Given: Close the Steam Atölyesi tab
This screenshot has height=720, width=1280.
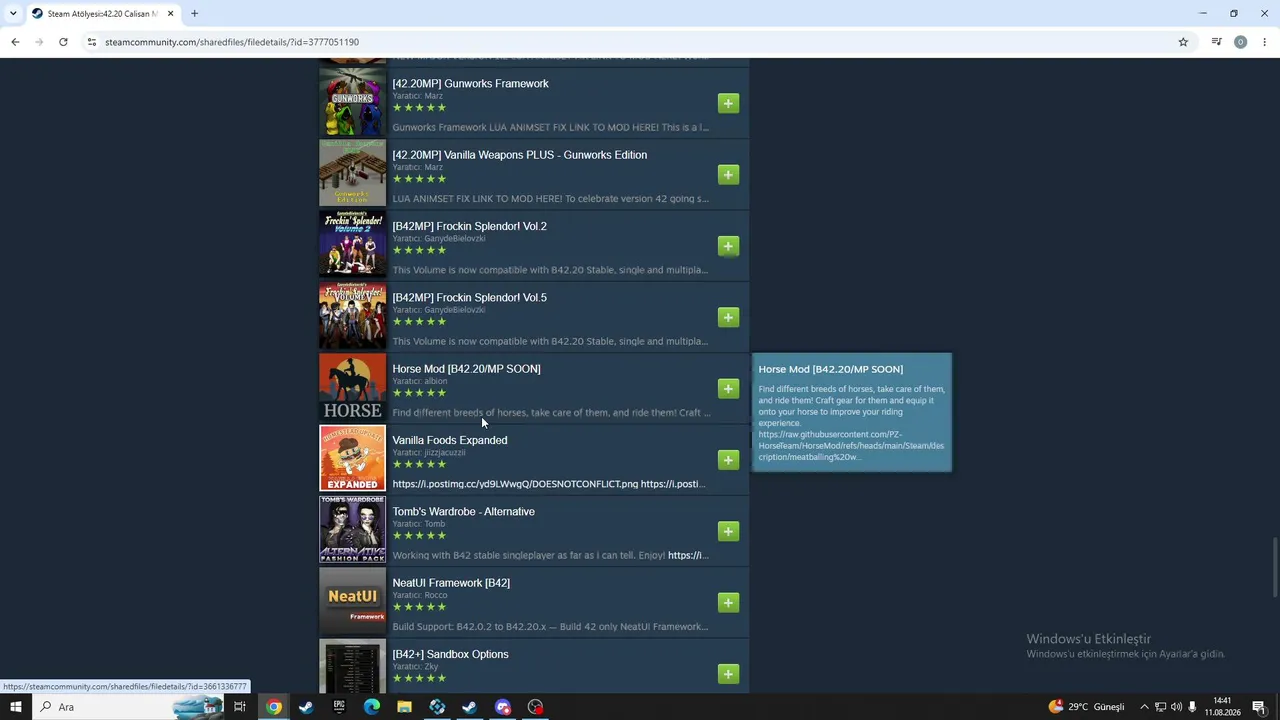Looking at the screenshot, I should 171,14.
